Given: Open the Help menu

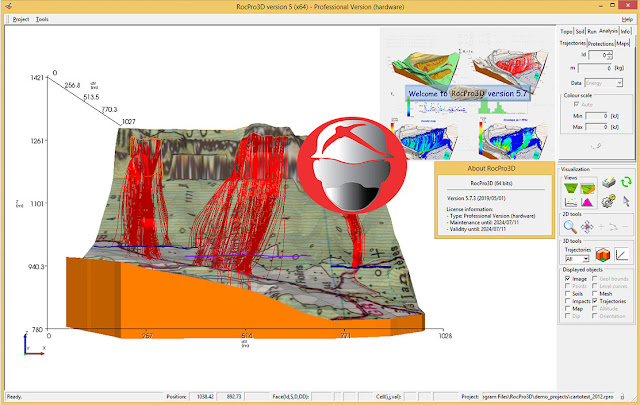Looking at the screenshot, I should click(x=627, y=19).
